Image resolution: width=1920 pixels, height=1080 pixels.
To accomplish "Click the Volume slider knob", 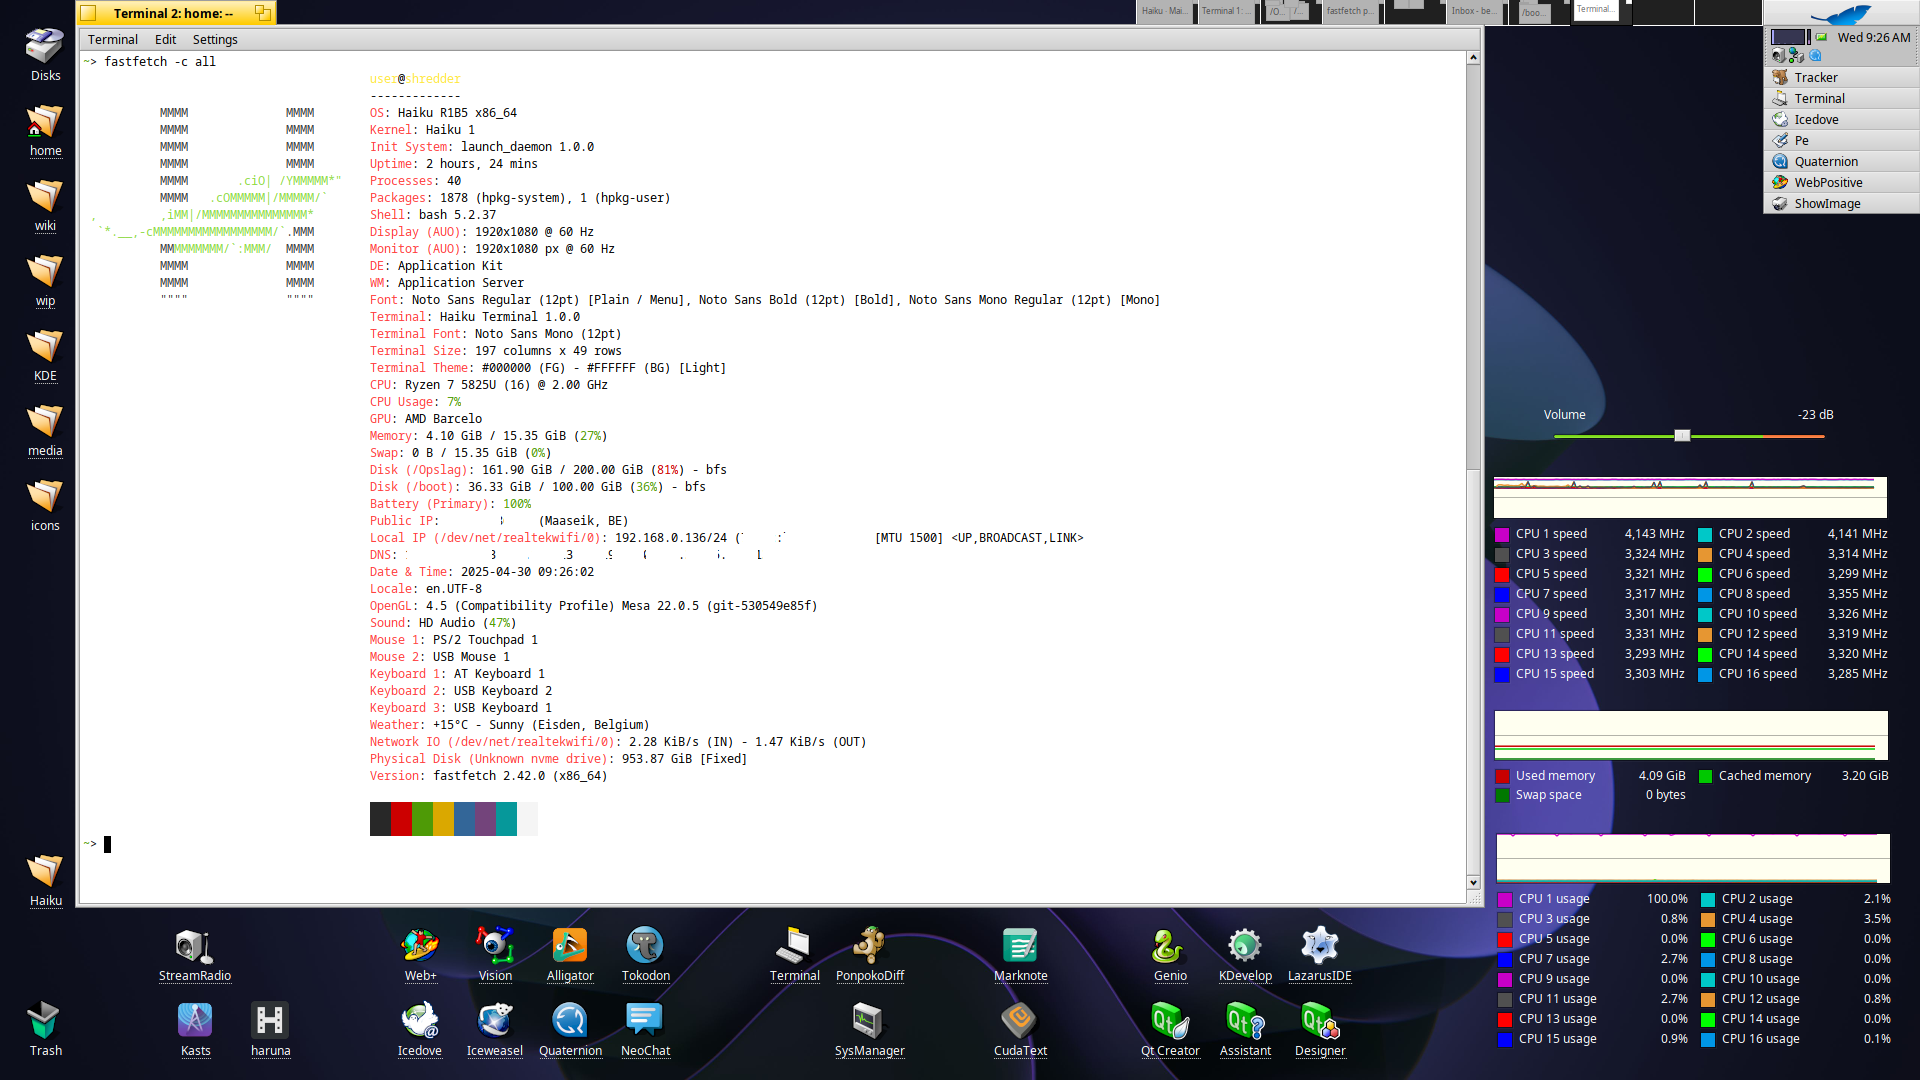I will point(1682,436).
